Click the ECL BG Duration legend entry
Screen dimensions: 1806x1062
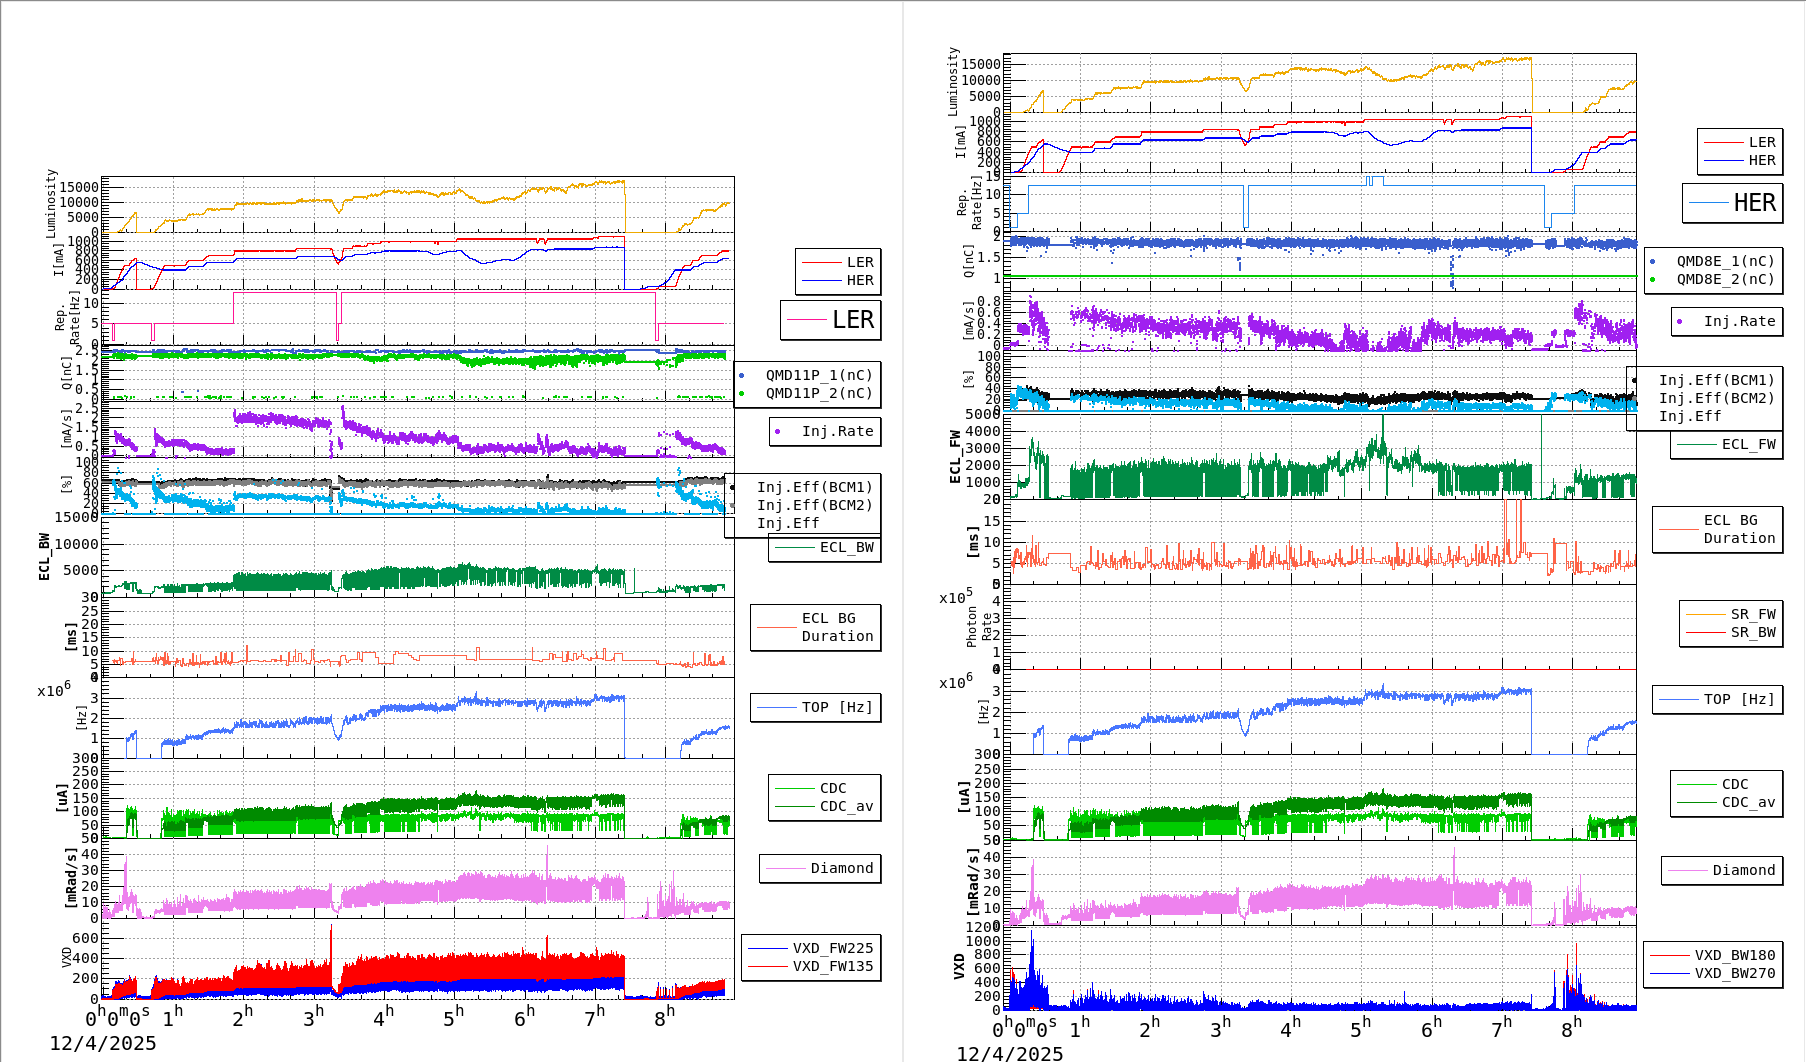coord(816,628)
